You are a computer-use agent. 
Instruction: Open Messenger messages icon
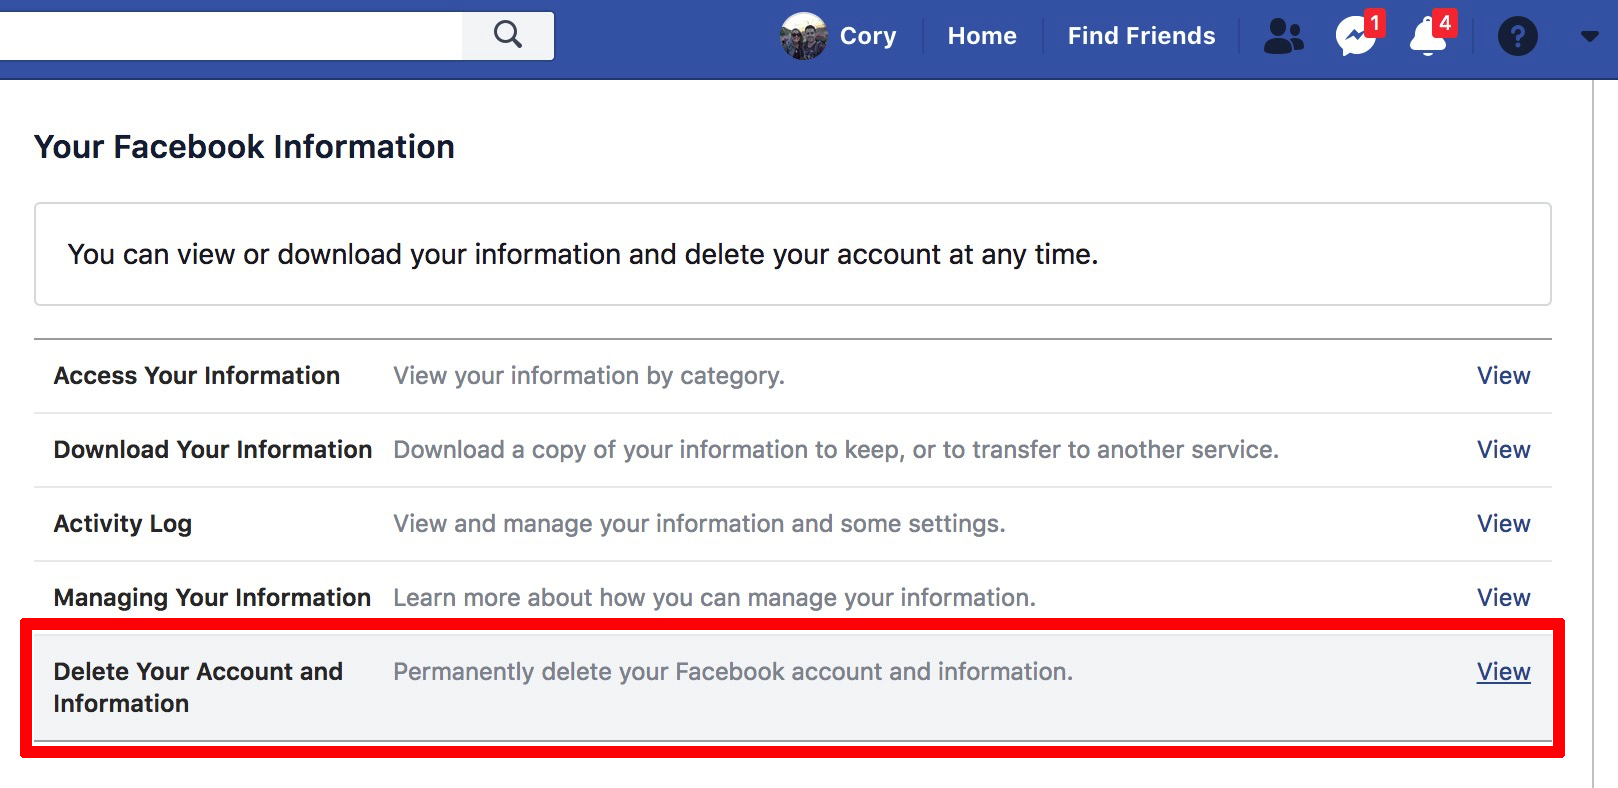1357,36
